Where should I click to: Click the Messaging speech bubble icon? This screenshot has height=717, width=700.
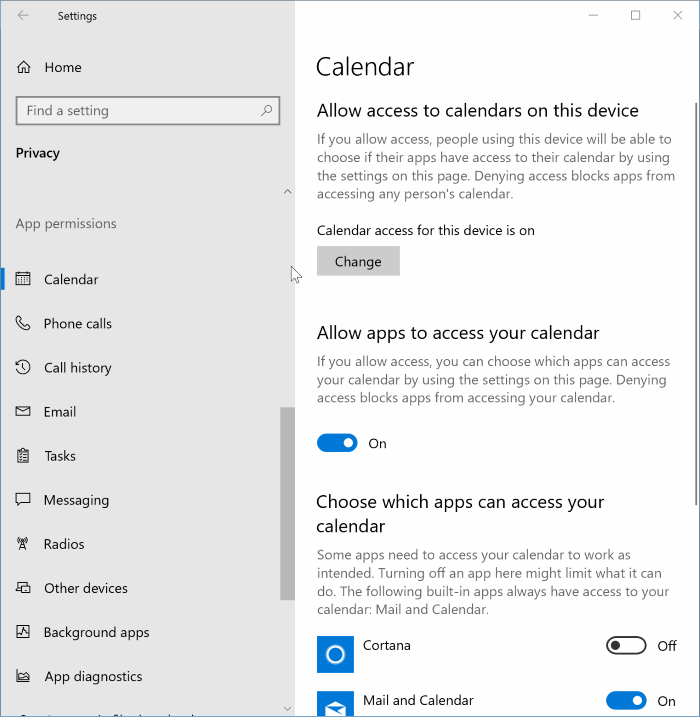23,499
